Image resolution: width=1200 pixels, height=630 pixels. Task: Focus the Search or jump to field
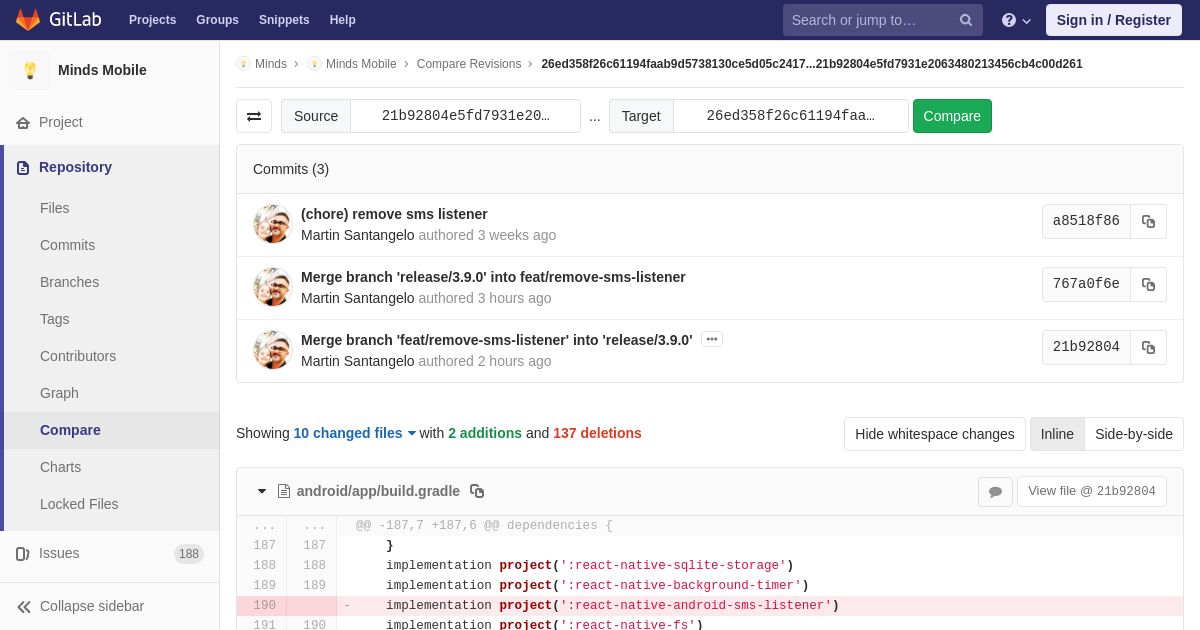pos(868,20)
